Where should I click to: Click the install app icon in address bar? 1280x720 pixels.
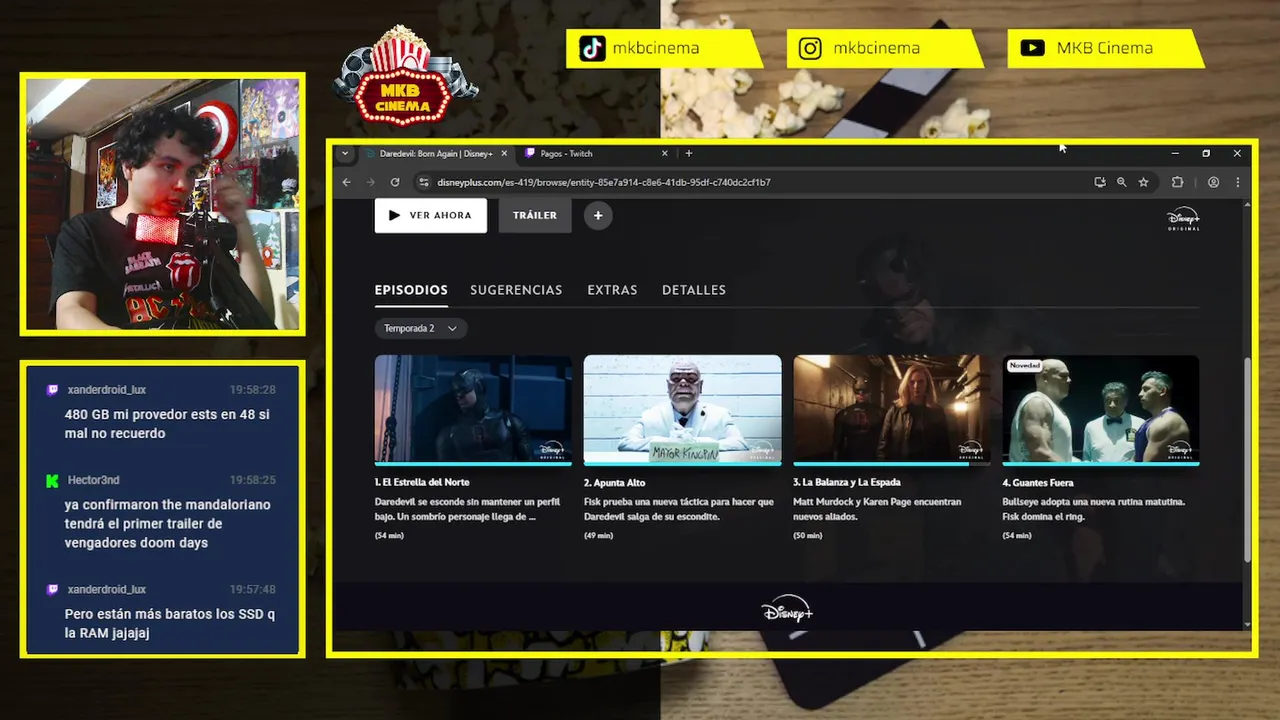coord(1100,182)
